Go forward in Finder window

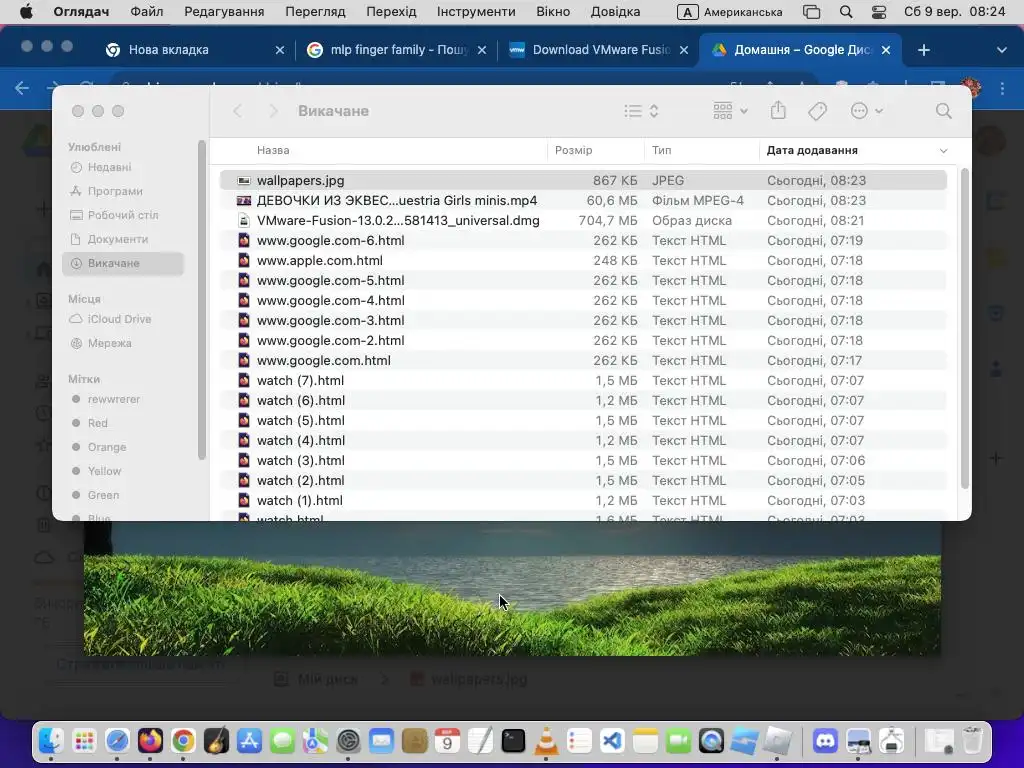[x=273, y=111]
